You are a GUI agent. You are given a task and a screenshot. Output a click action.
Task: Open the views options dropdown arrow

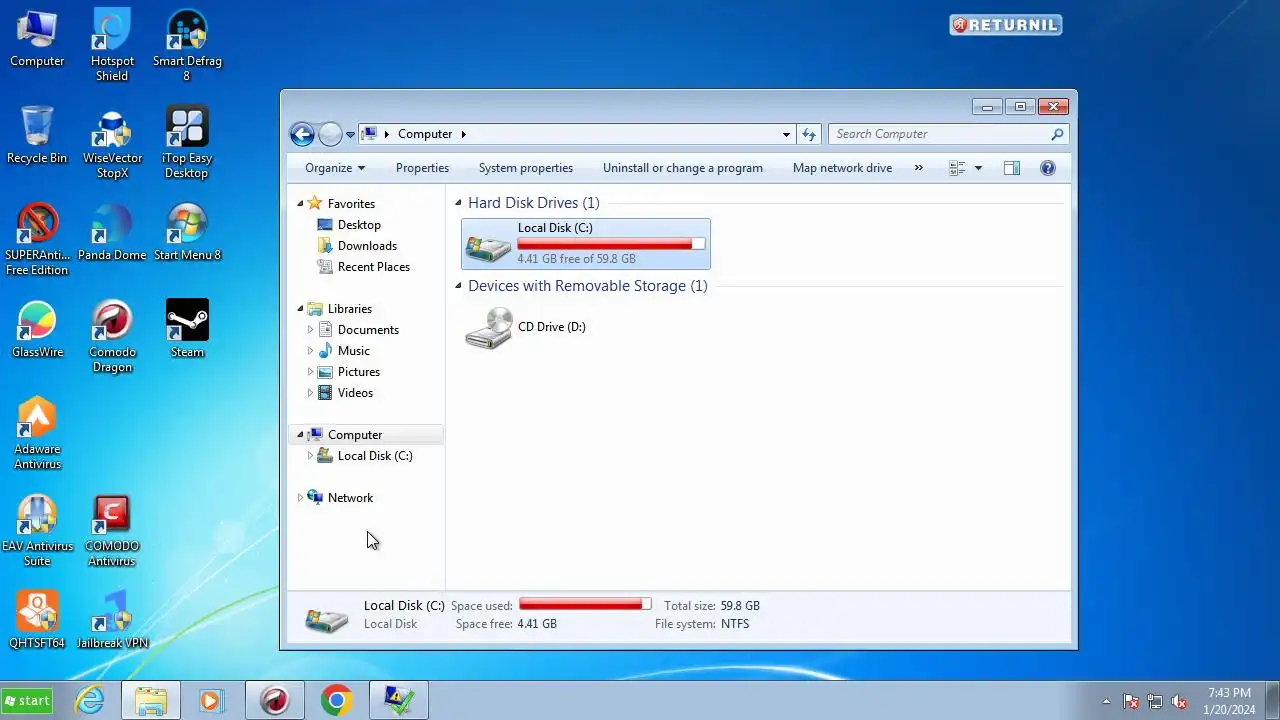pos(978,168)
